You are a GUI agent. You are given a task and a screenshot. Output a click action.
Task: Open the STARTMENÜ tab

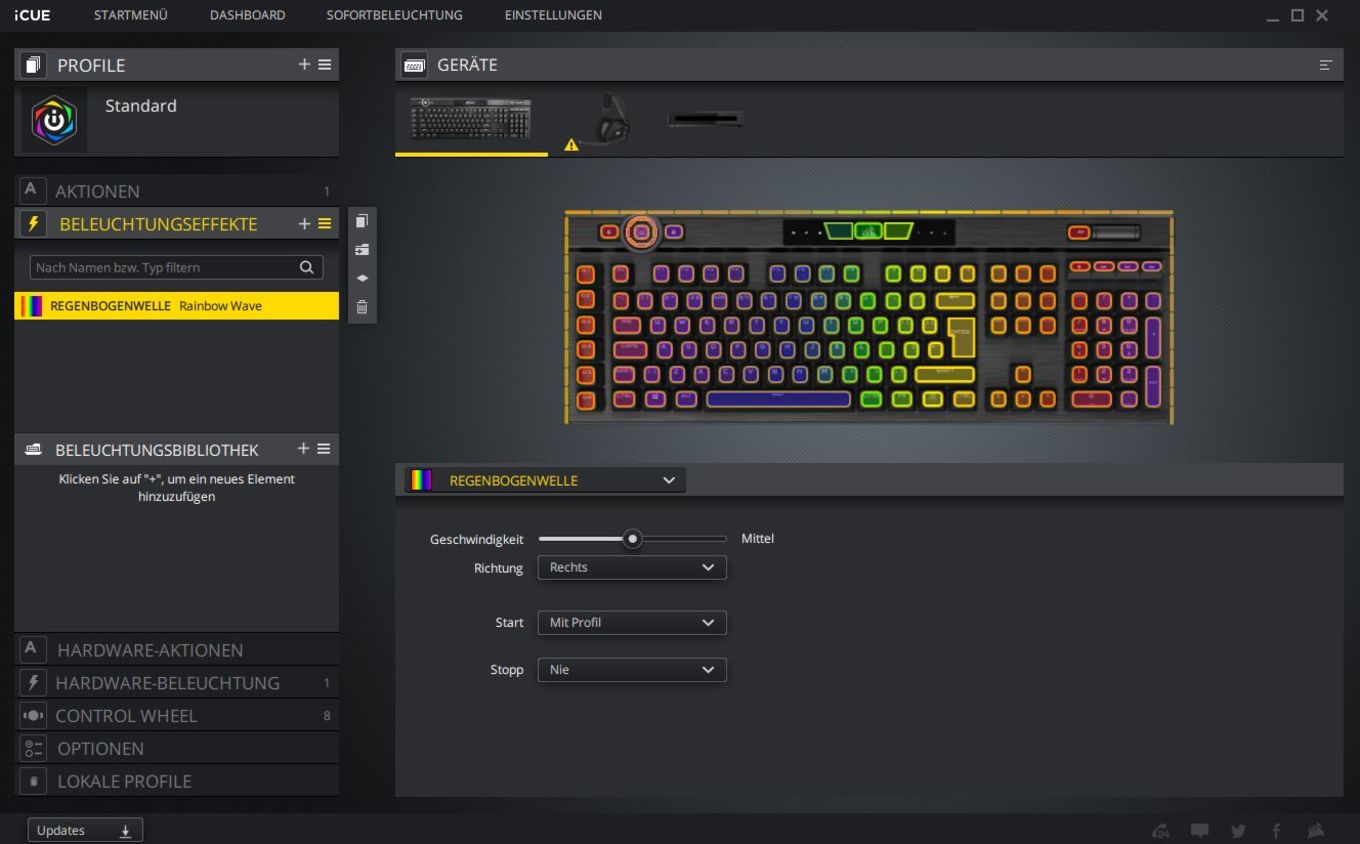pos(130,15)
